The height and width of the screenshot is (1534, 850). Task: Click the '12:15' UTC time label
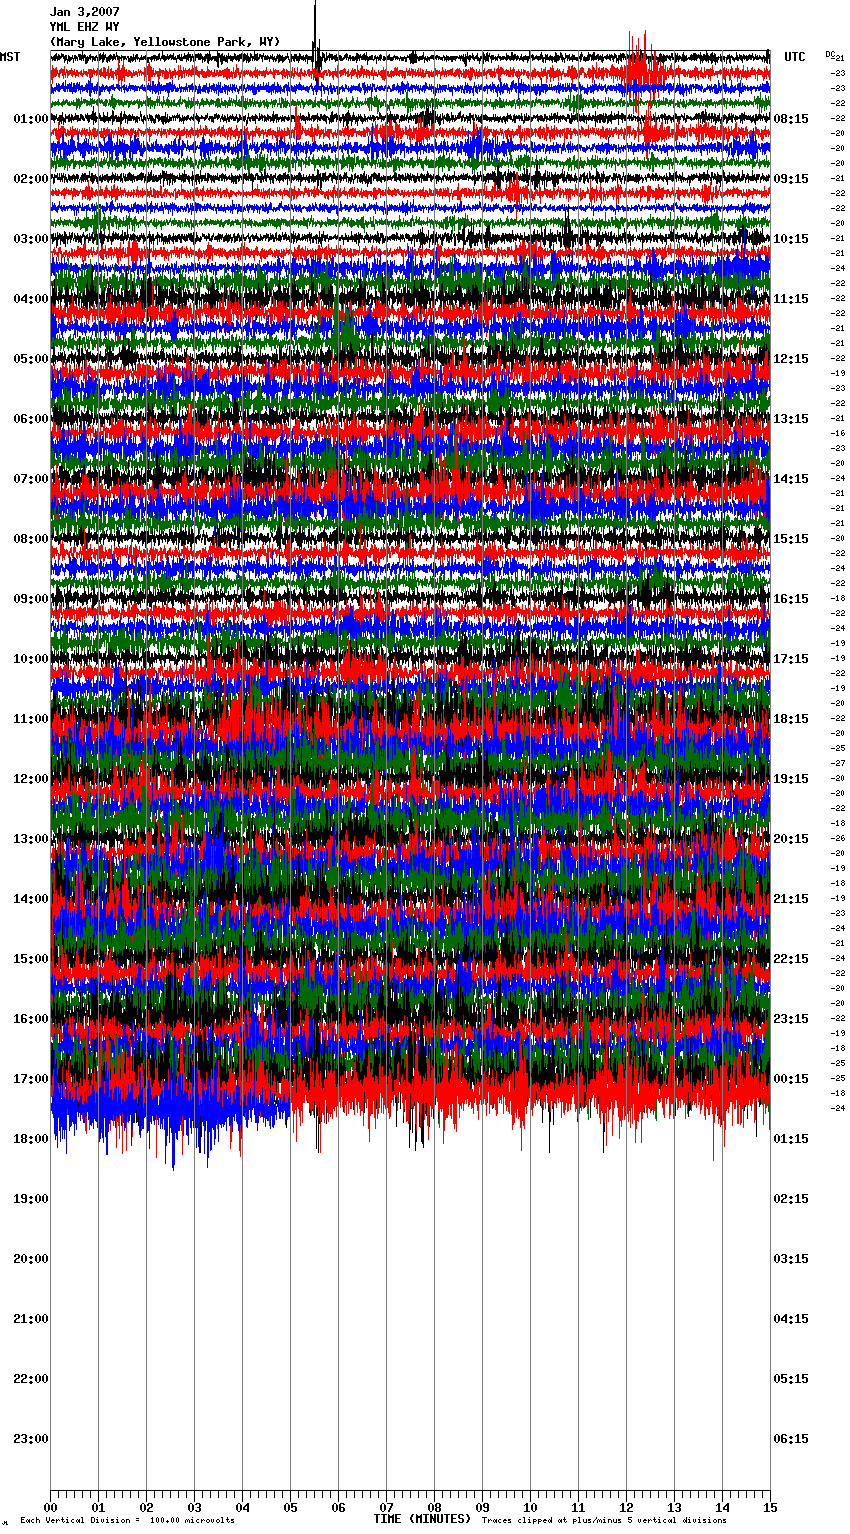coord(791,359)
